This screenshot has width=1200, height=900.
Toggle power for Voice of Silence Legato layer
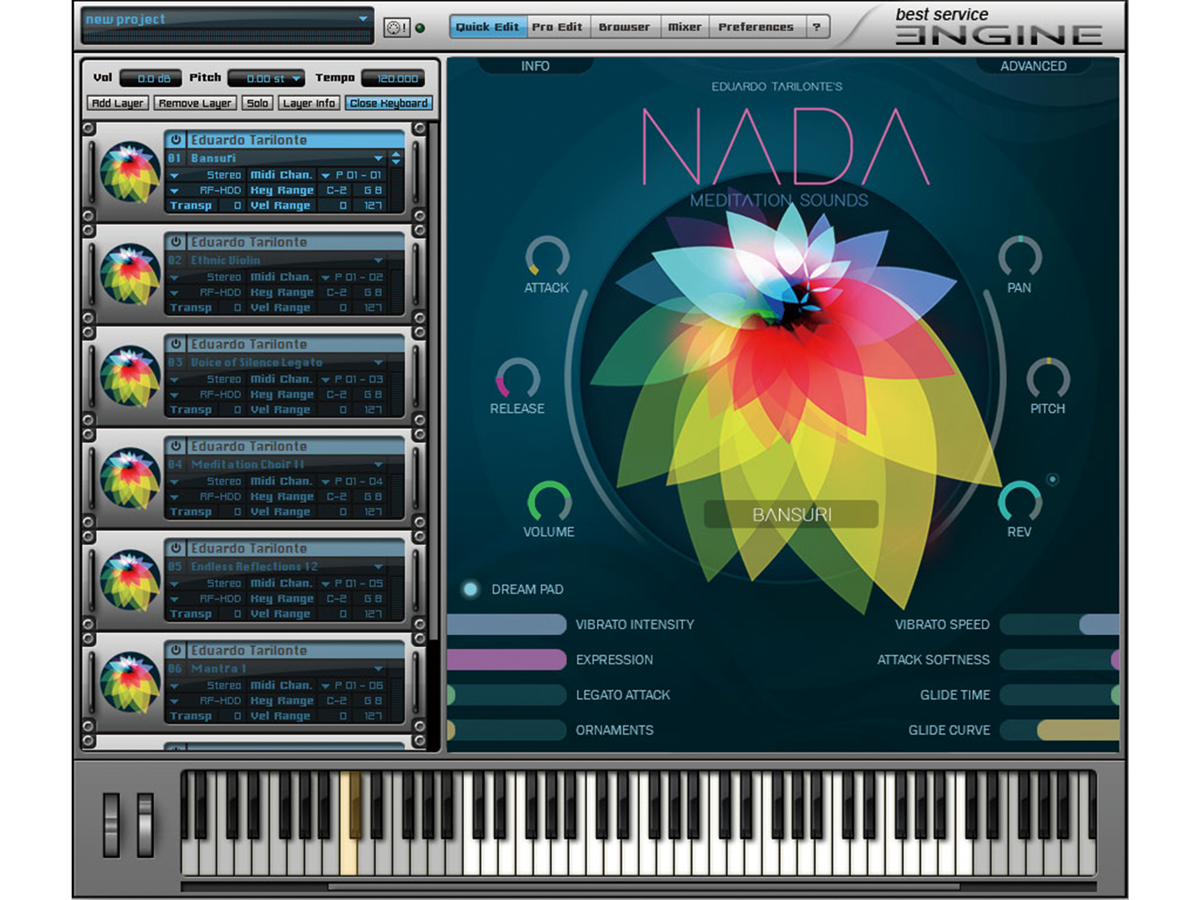coord(175,344)
